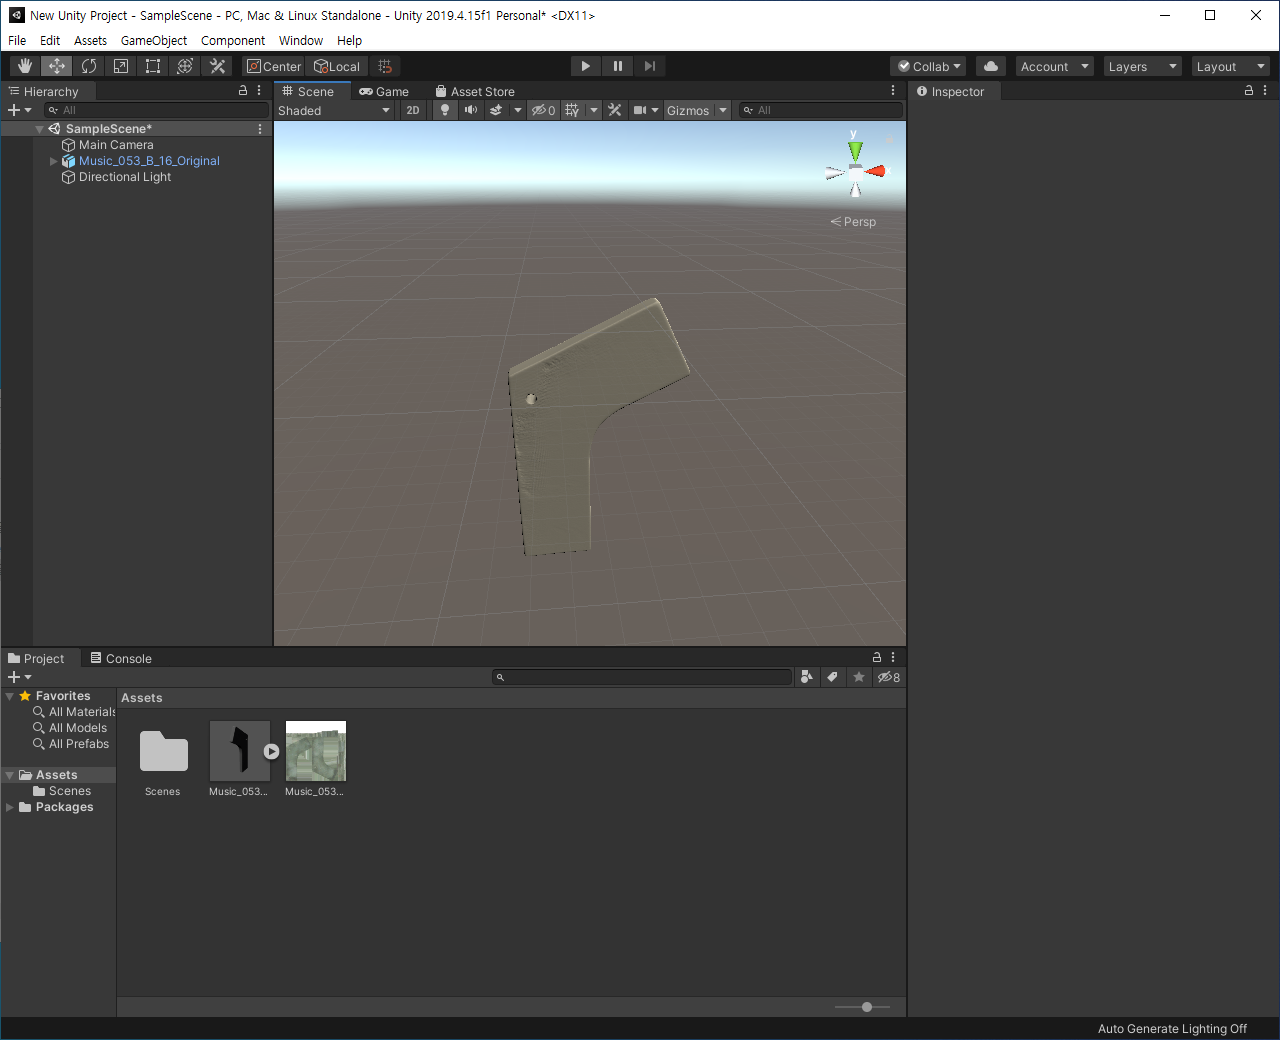This screenshot has width=1280, height=1040.
Task: Save search star icon in Project
Action: [859, 677]
